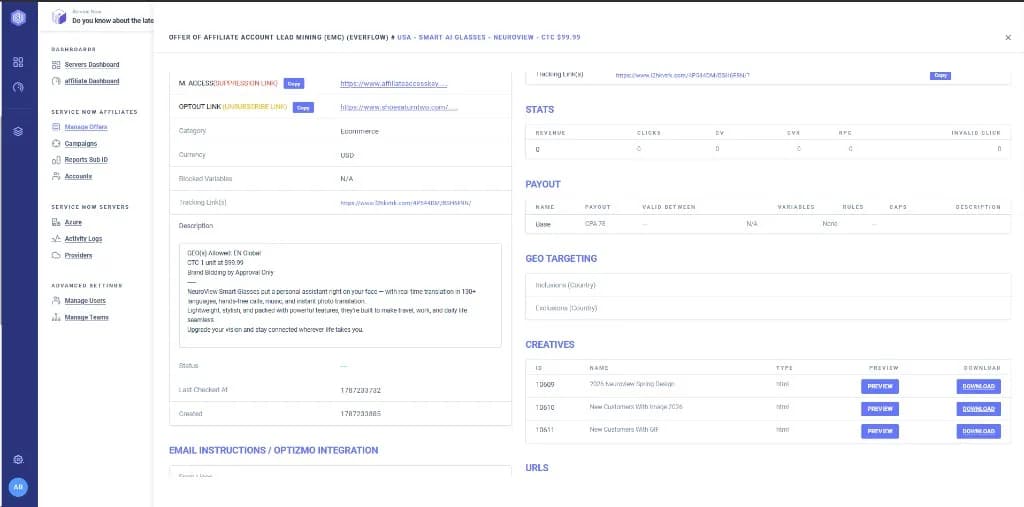The width and height of the screenshot is (1024, 507).
Task: Click the icon beside Campaigns
Action: [56, 144]
